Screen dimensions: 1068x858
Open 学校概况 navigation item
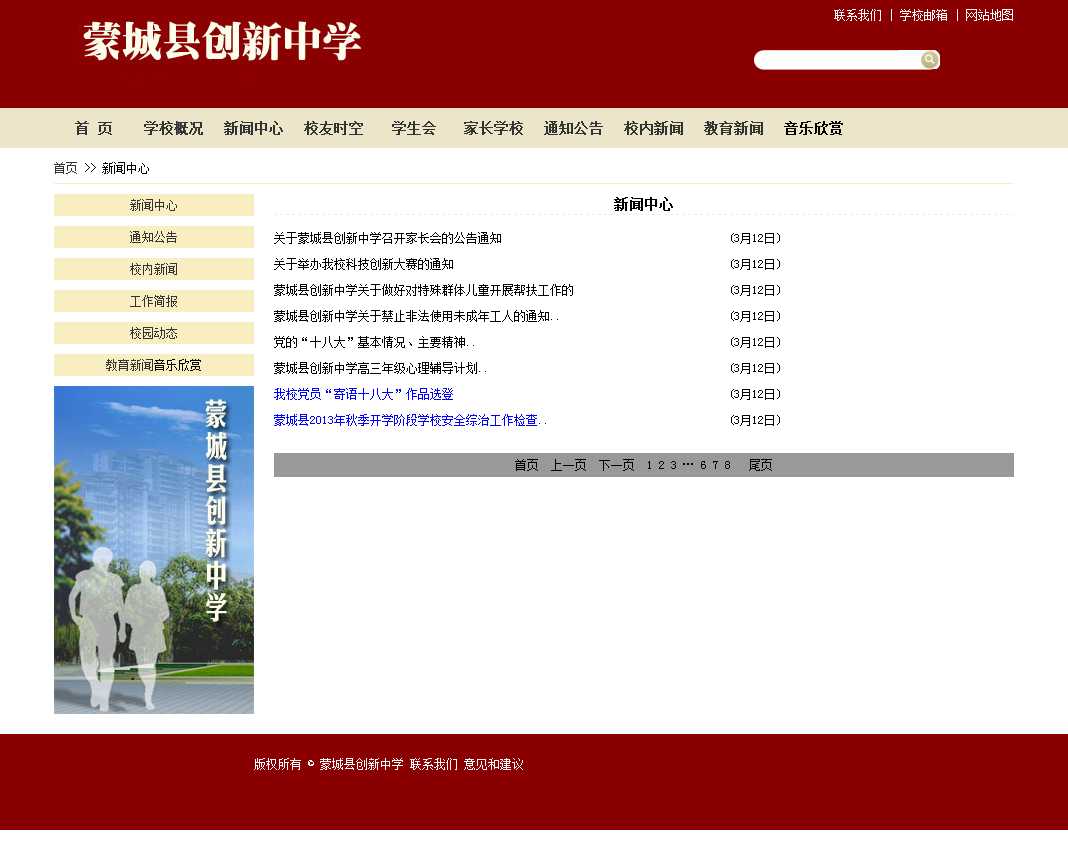[173, 128]
